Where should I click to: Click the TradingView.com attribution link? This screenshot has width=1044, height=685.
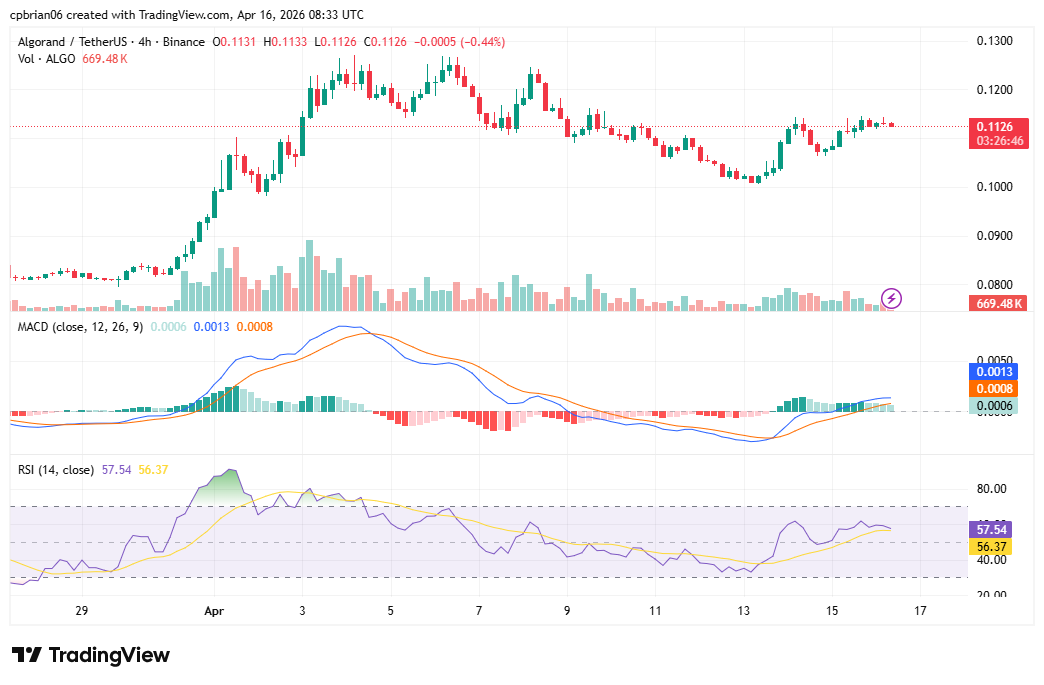tap(185, 14)
